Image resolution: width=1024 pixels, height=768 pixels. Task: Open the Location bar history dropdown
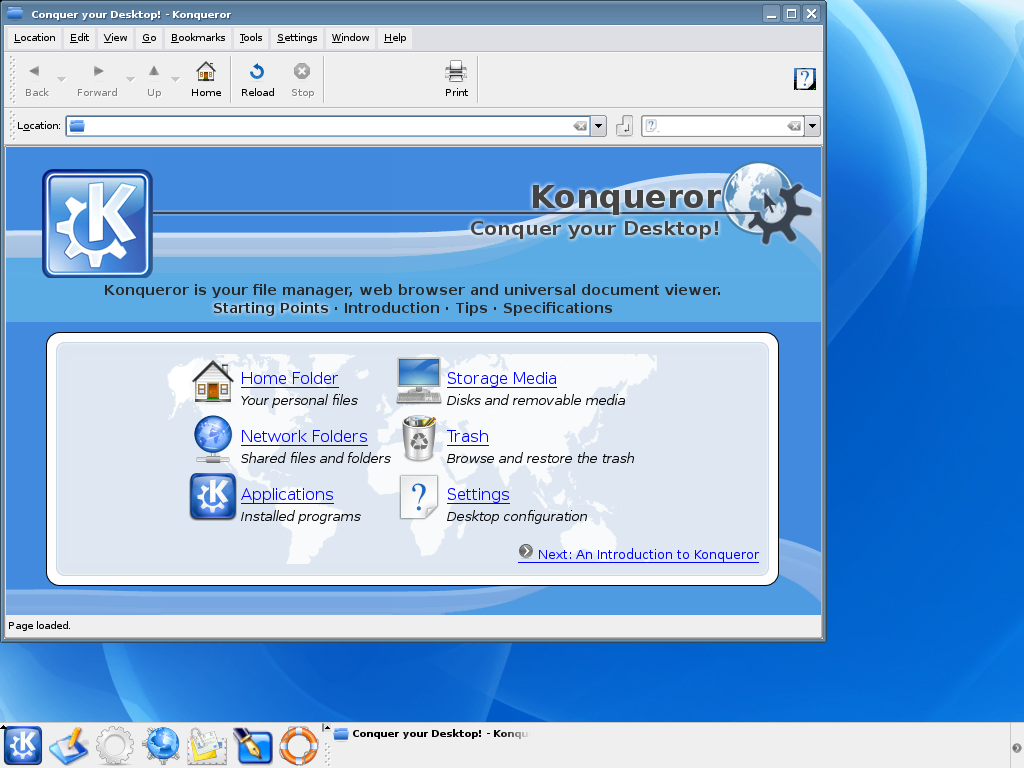click(x=598, y=126)
